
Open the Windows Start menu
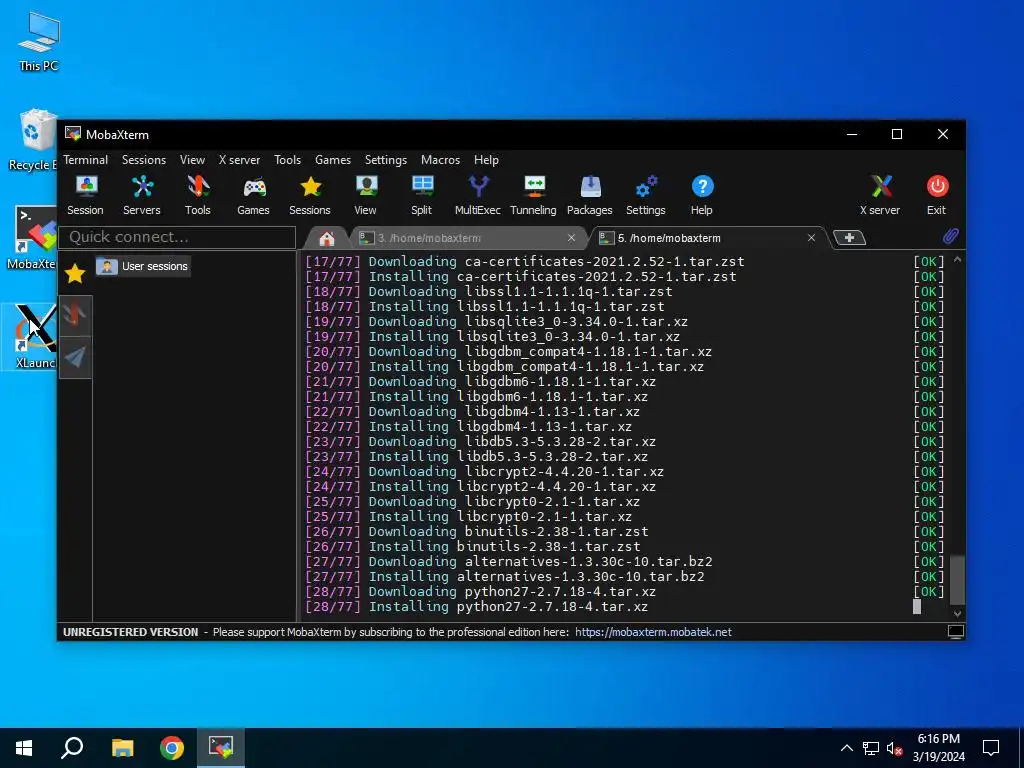point(24,748)
